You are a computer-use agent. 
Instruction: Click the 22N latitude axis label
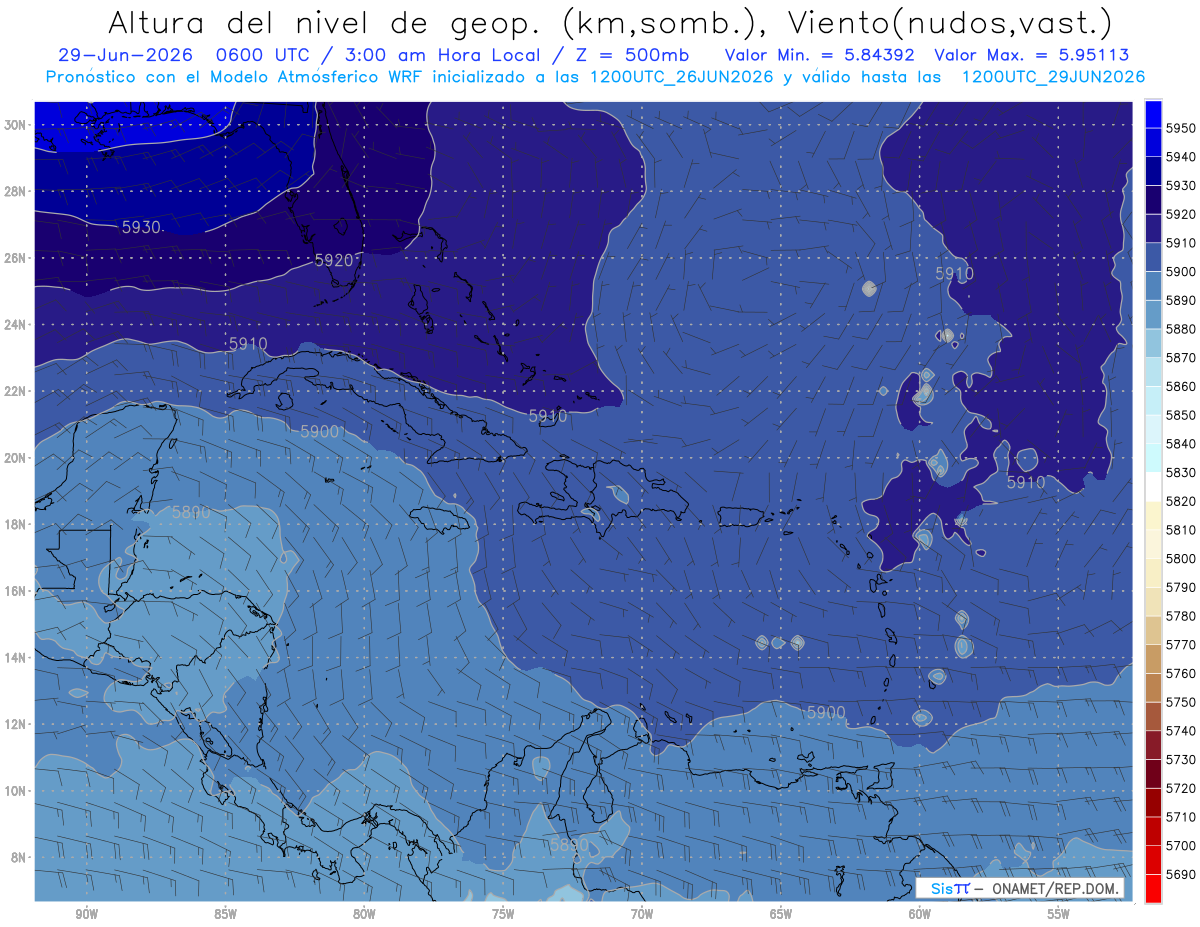[x=16, y=391]
